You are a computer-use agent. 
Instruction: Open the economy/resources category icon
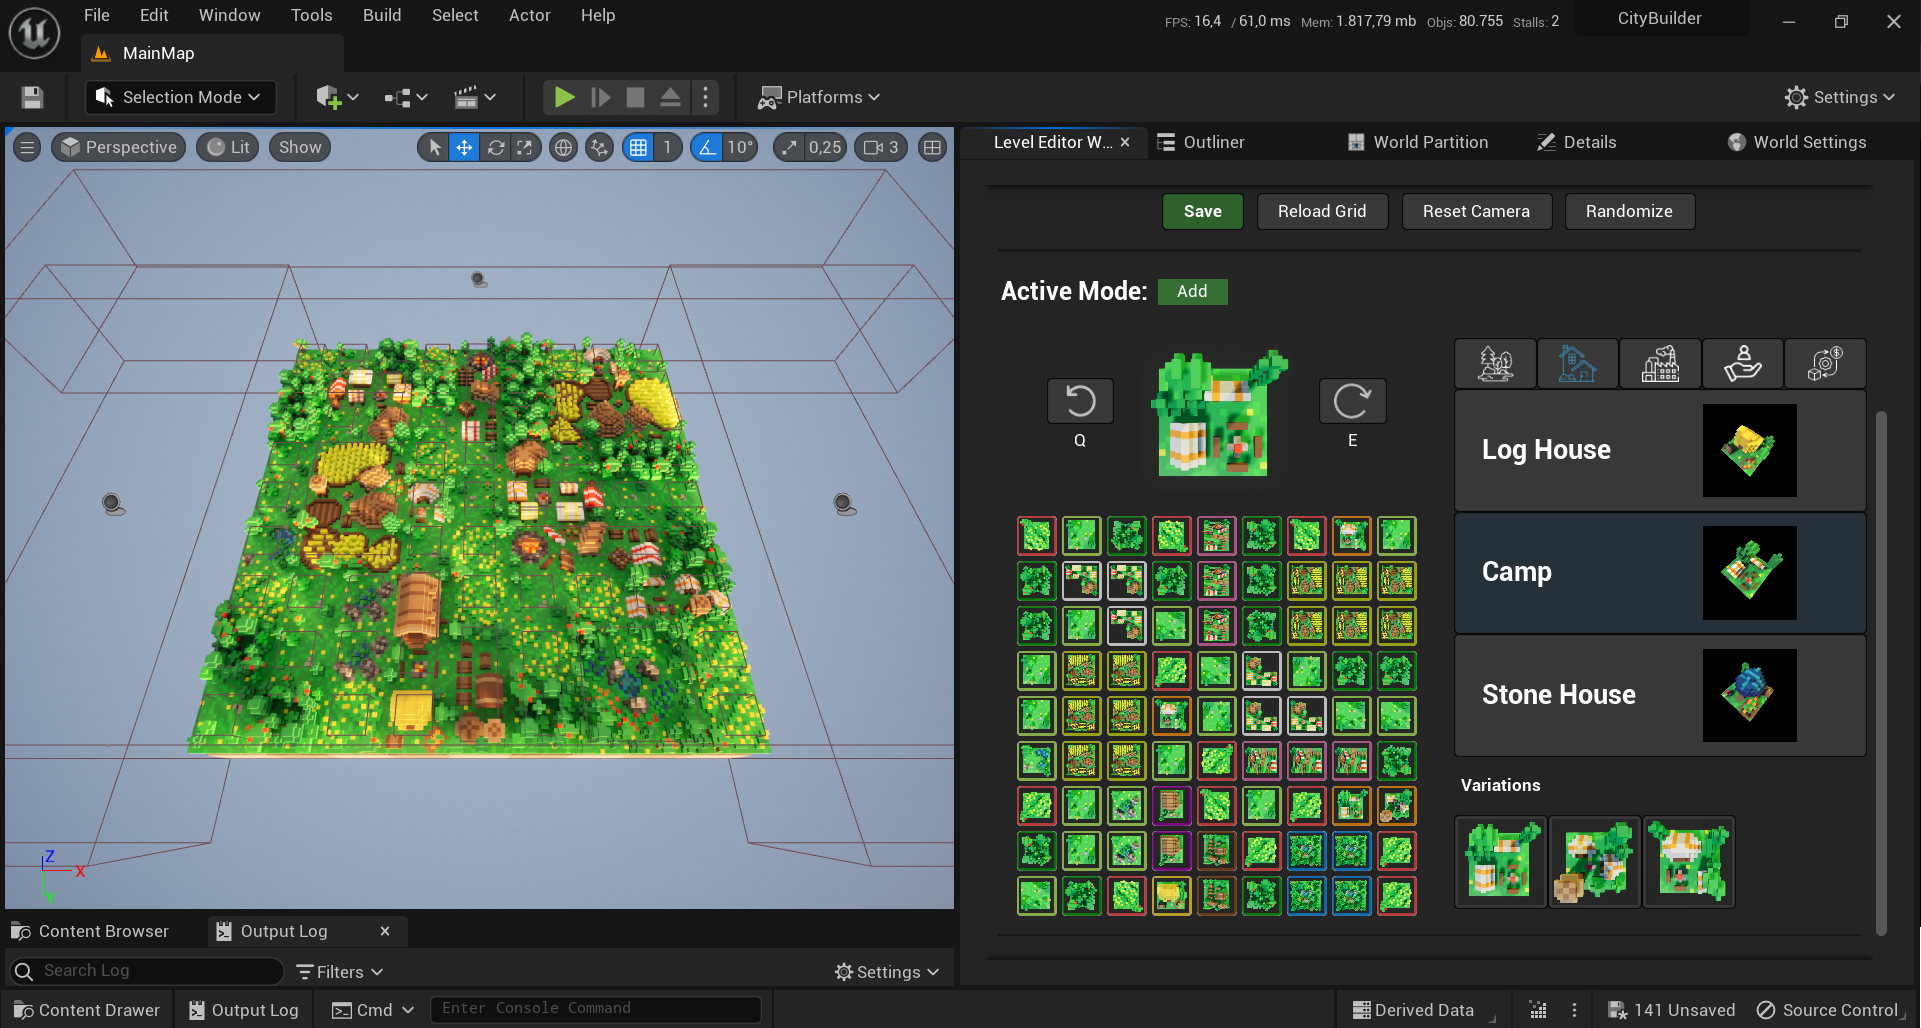tap(1825, 364)
